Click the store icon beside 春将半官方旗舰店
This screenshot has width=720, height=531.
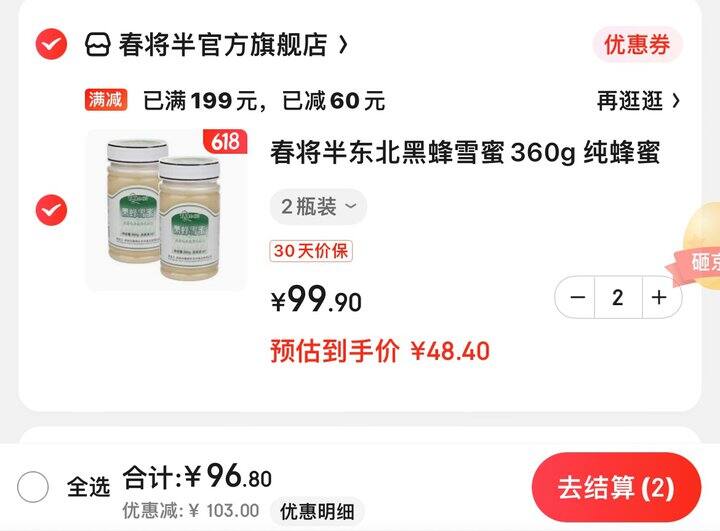tap(97, 45)
